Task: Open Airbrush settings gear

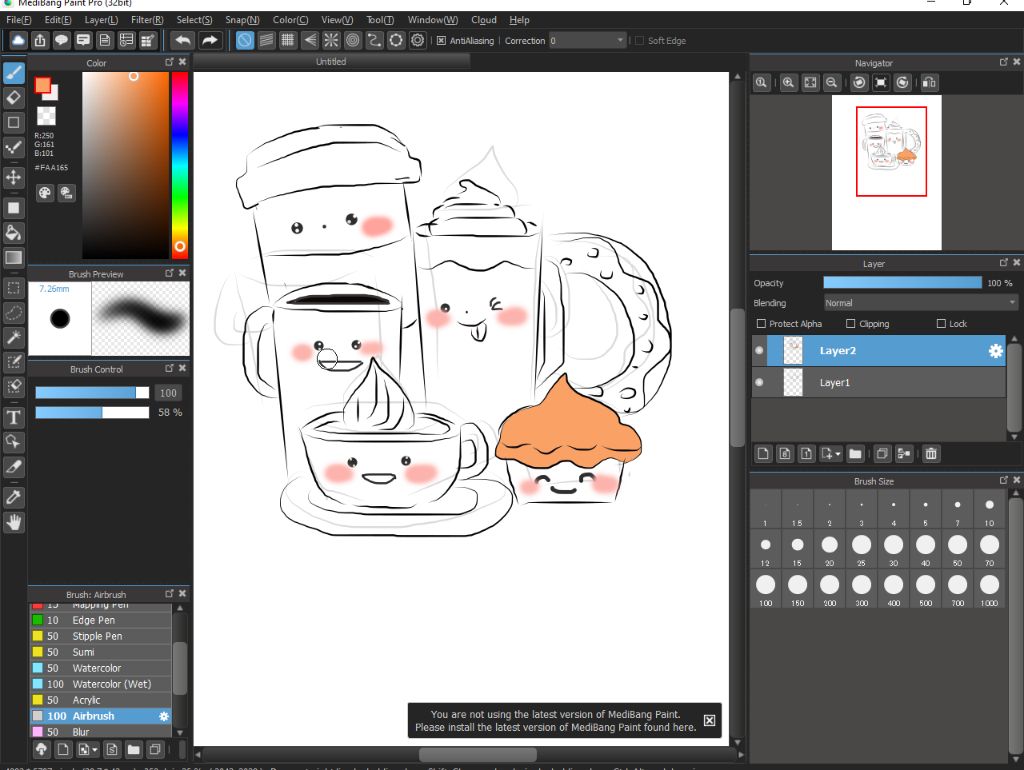Action: click(164, 716)
